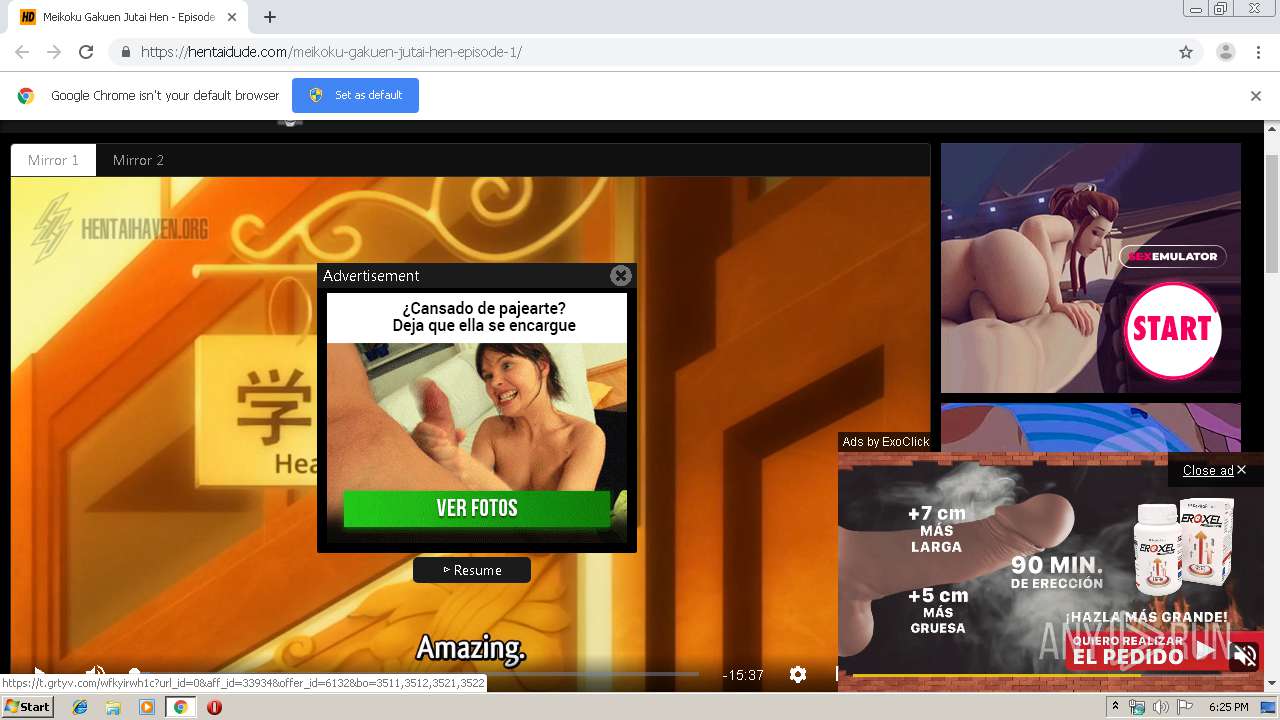The height and width of the screenshot is (720, 1280).
Task: Click the START button in sidebar ad
Action: click(x=1172, y=329)
